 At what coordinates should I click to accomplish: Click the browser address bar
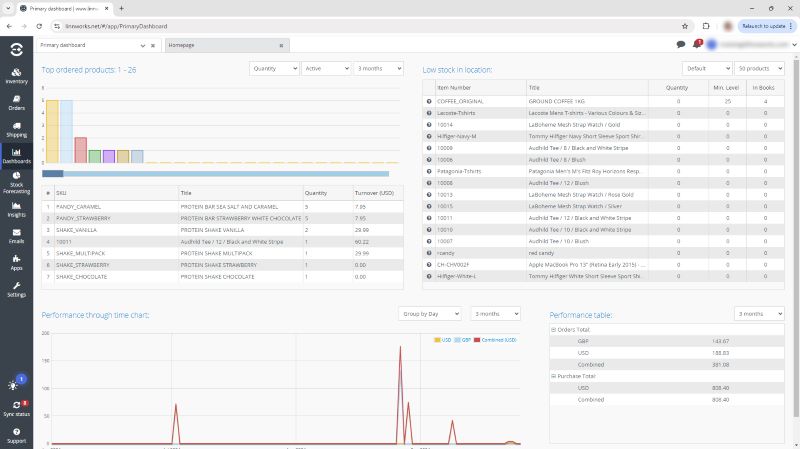click(367, 26)
